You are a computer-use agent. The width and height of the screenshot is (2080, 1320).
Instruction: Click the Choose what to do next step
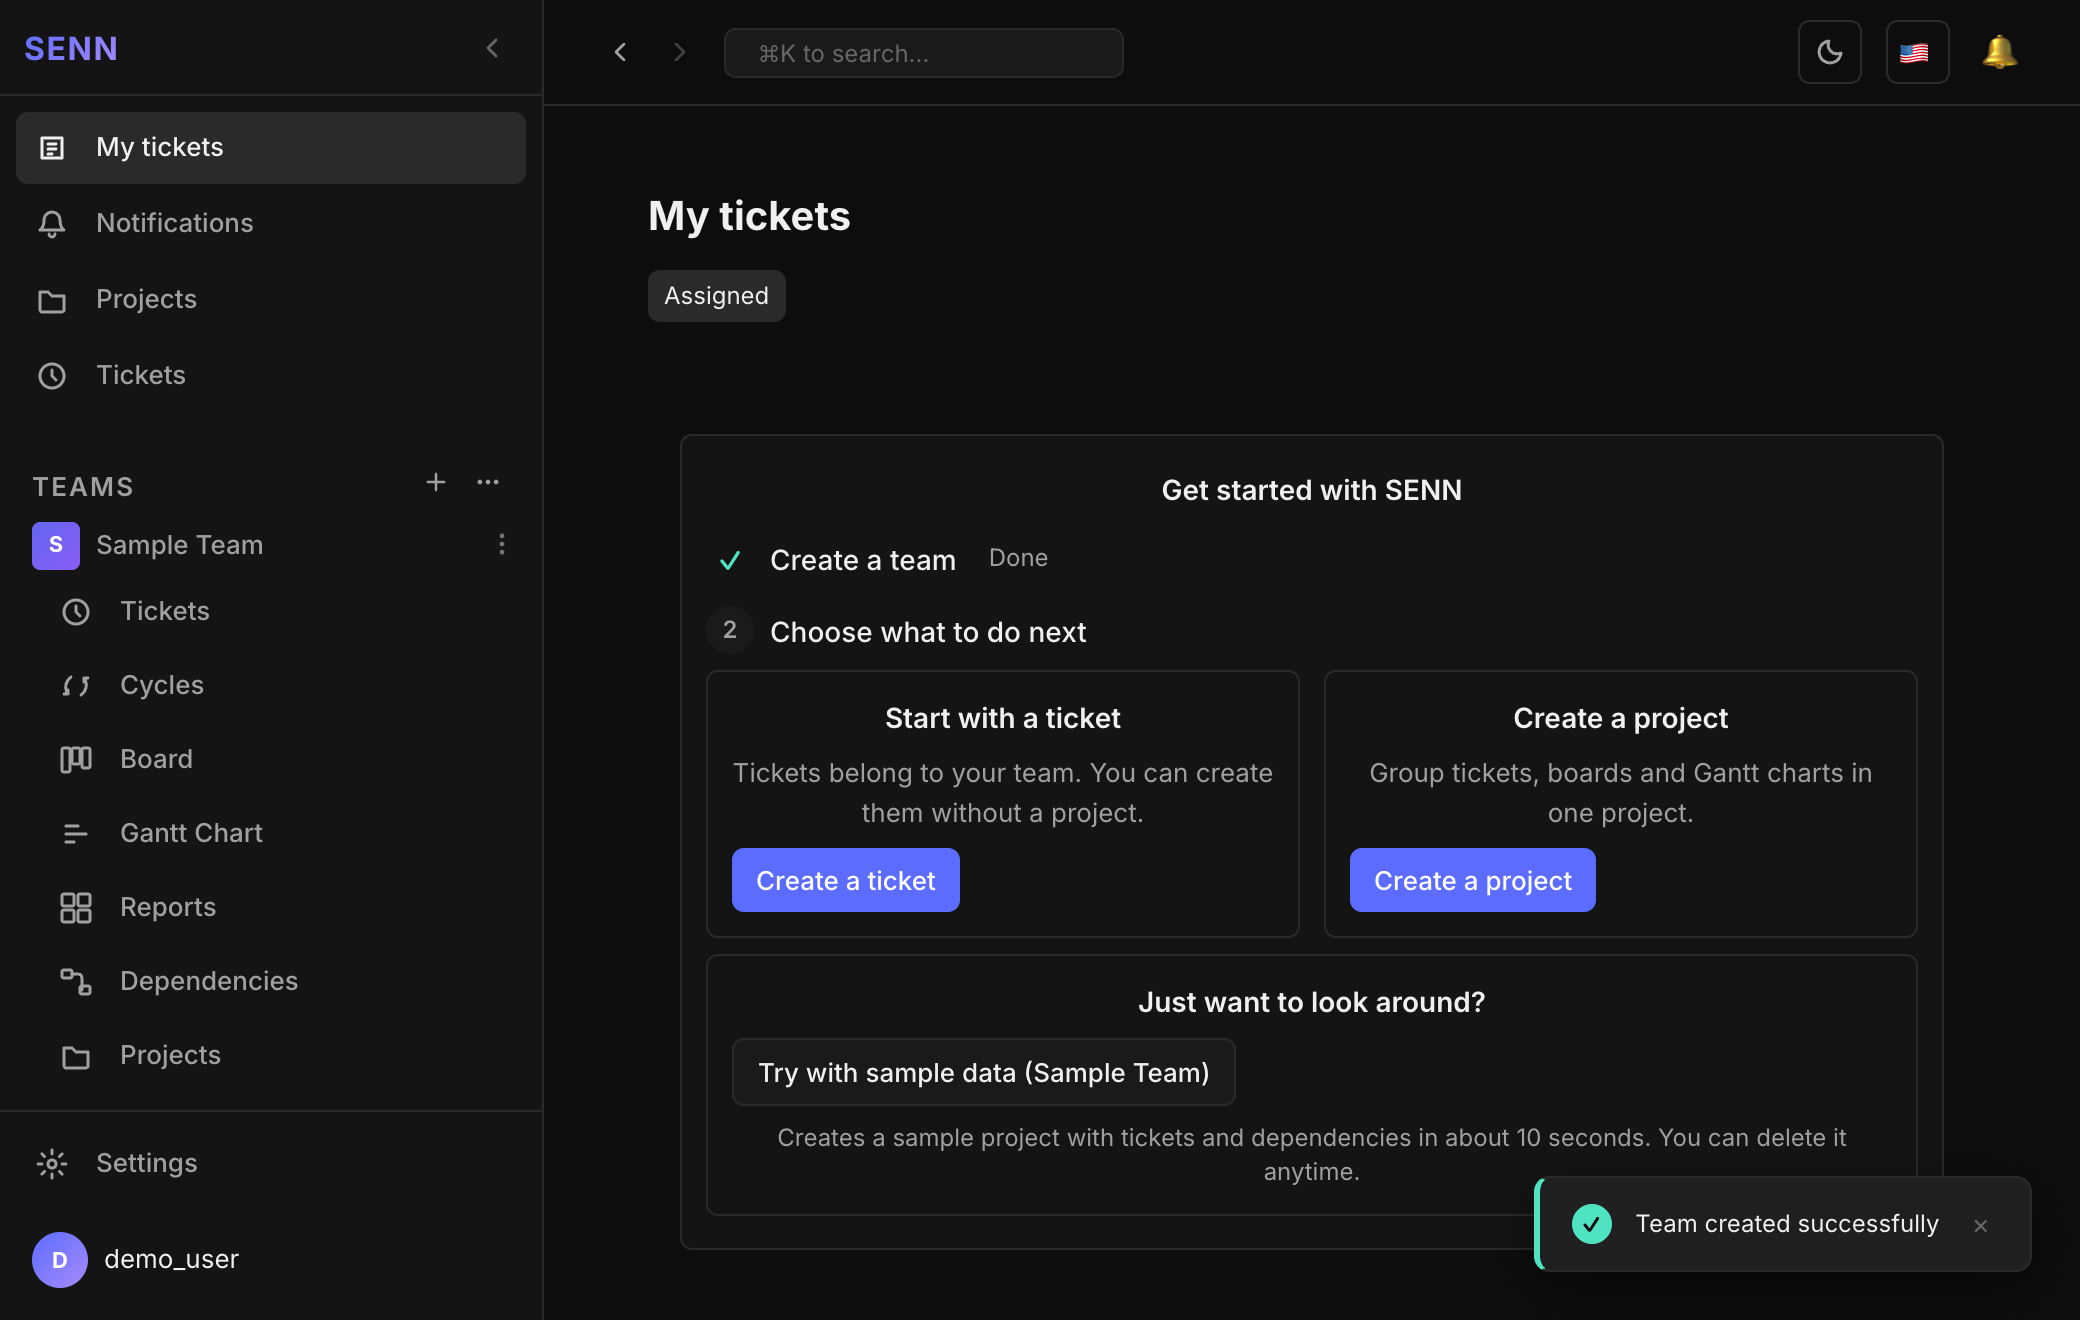(928, 632)
